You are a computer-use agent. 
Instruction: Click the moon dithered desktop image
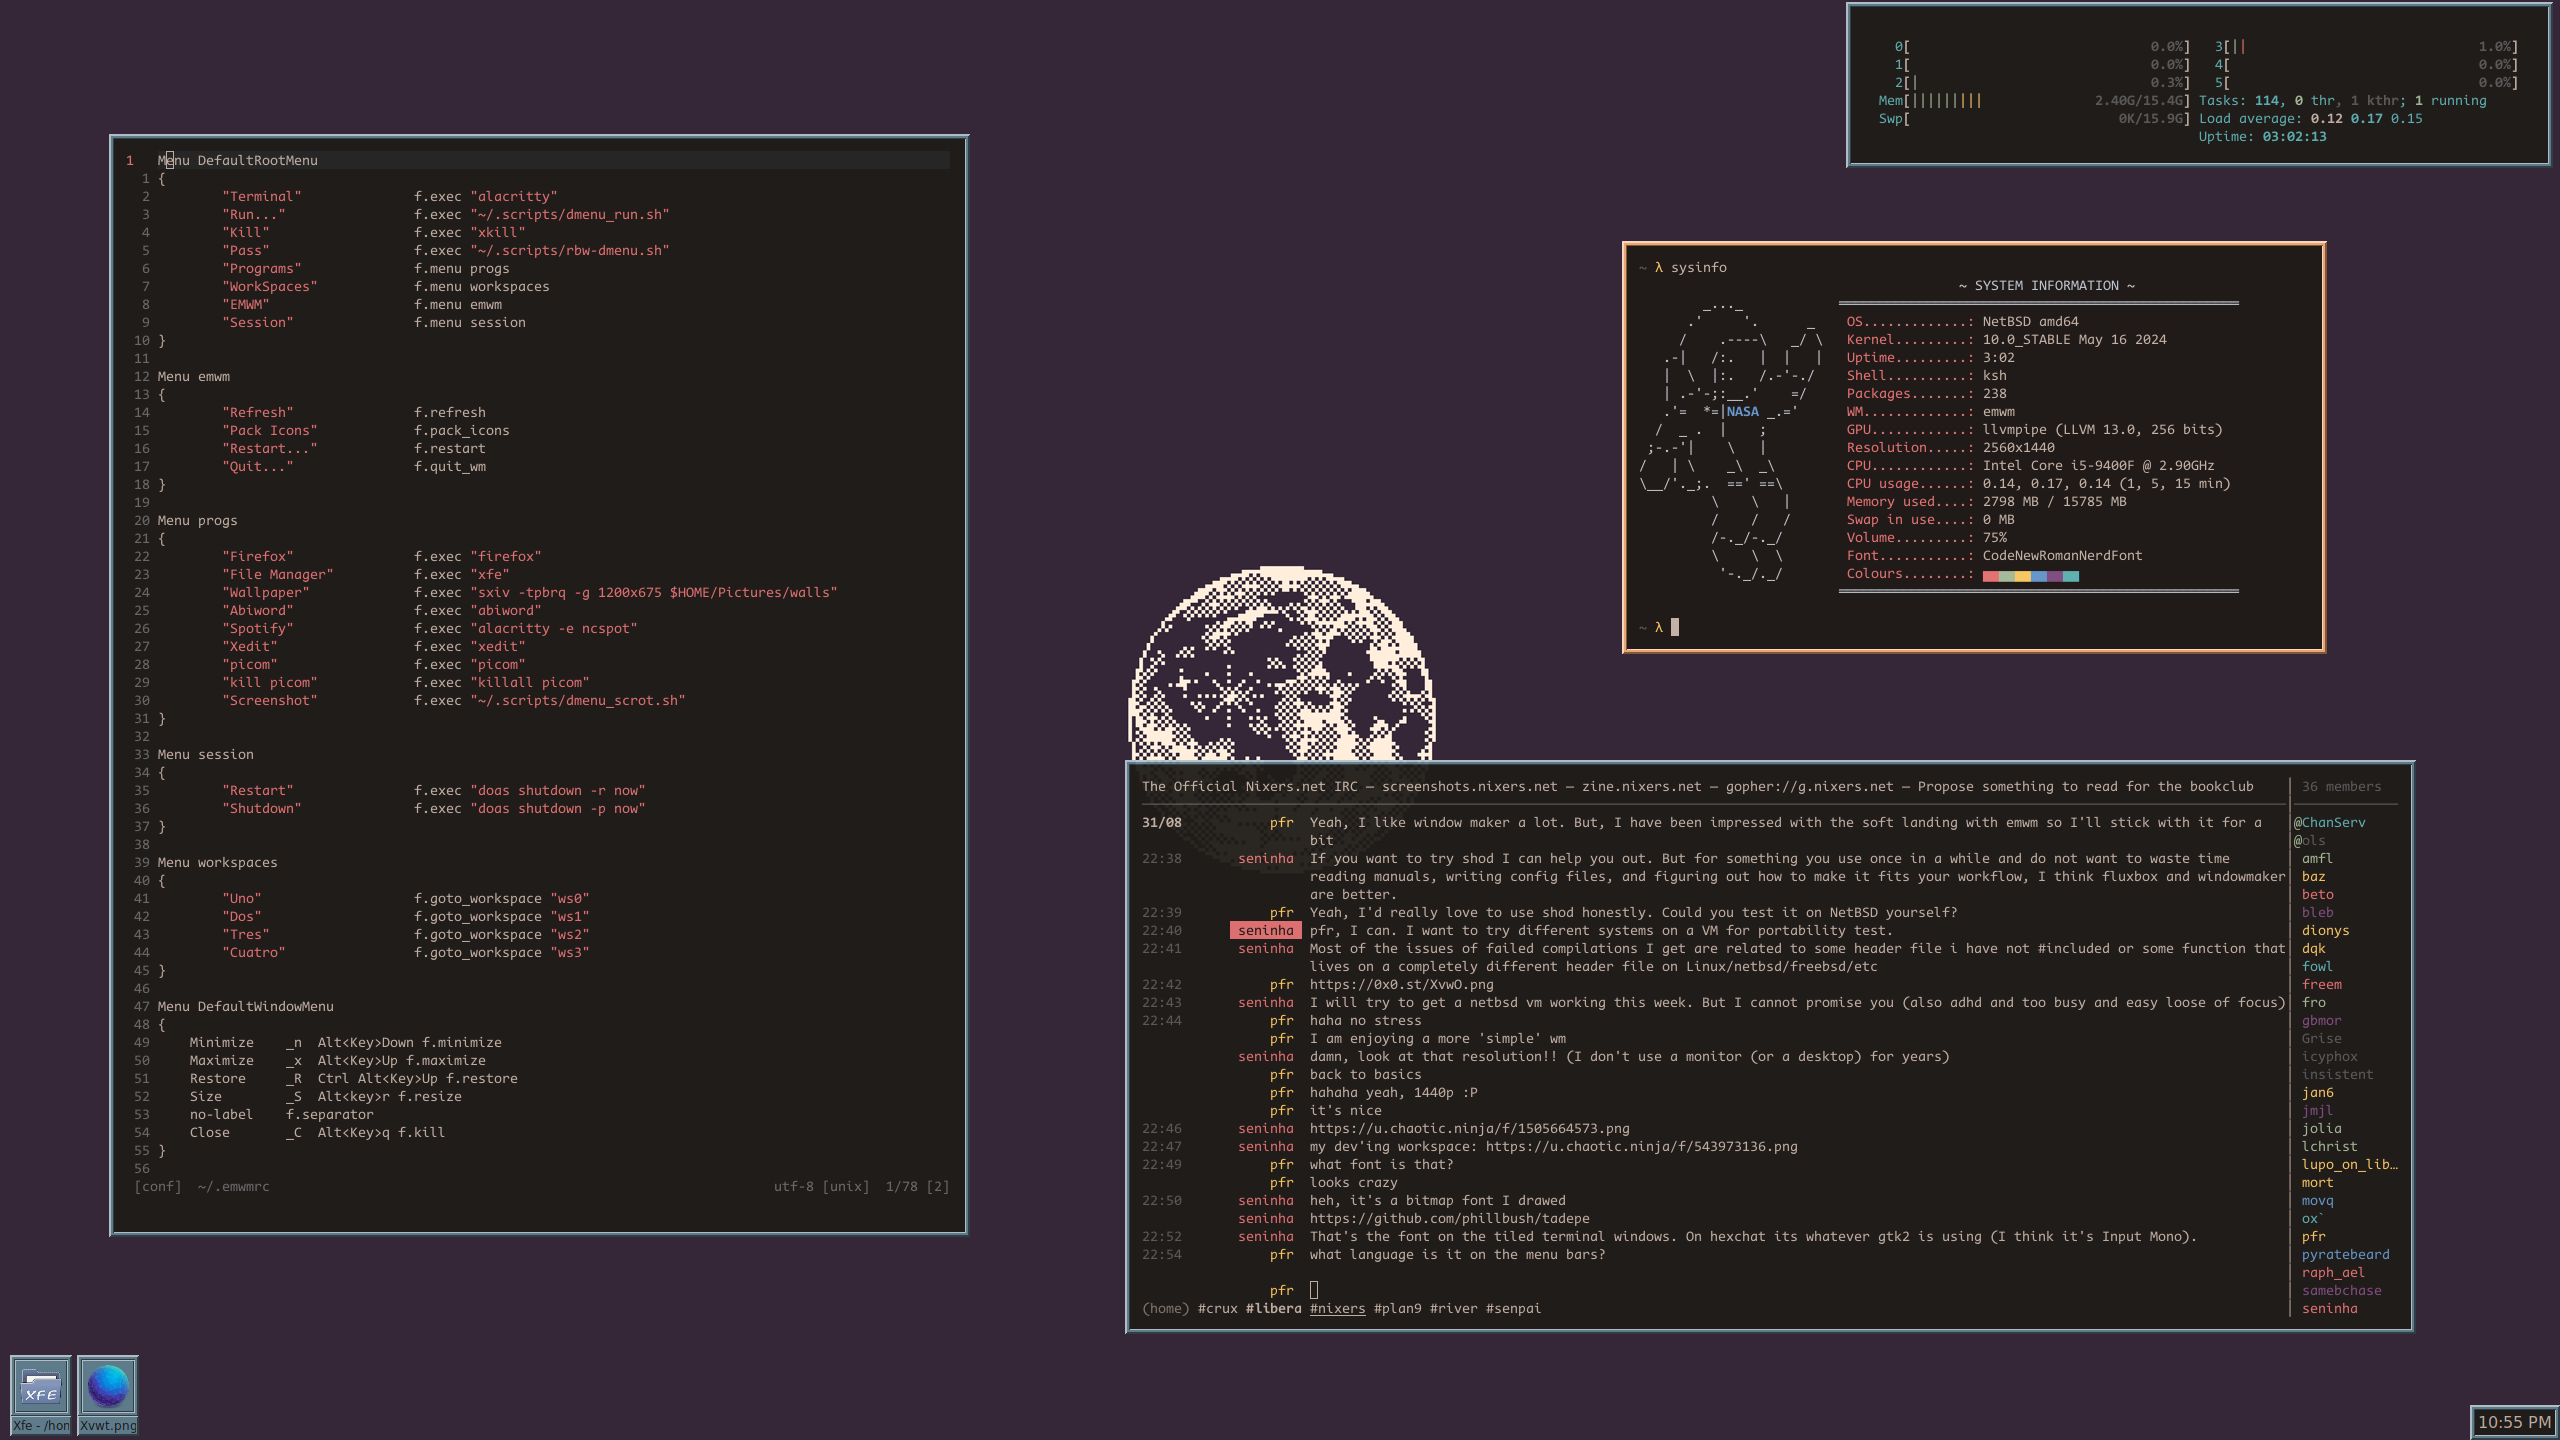1282,665
